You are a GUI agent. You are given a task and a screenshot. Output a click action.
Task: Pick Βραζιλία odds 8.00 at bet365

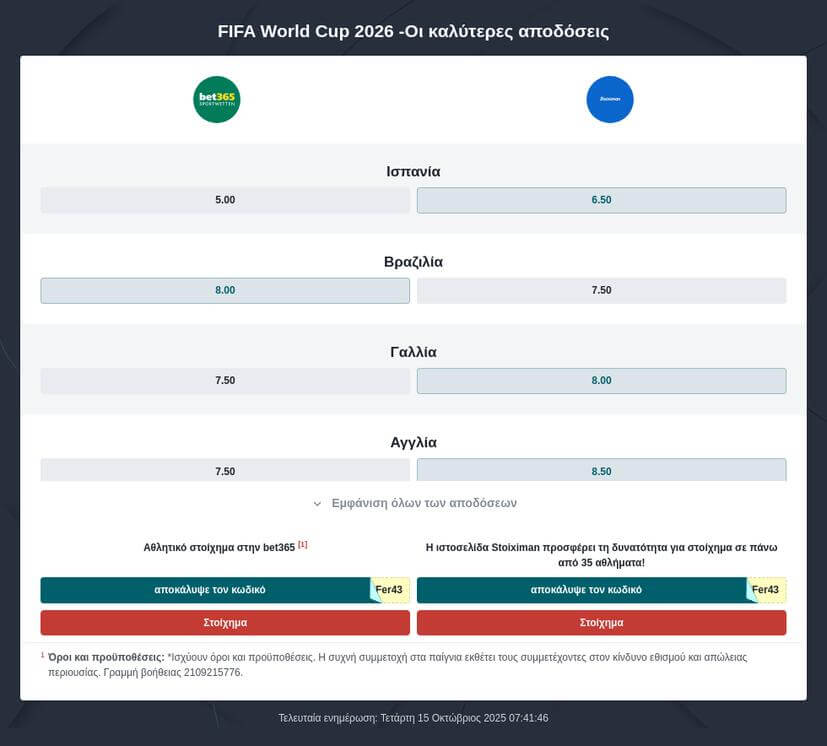tap(225, 291)
